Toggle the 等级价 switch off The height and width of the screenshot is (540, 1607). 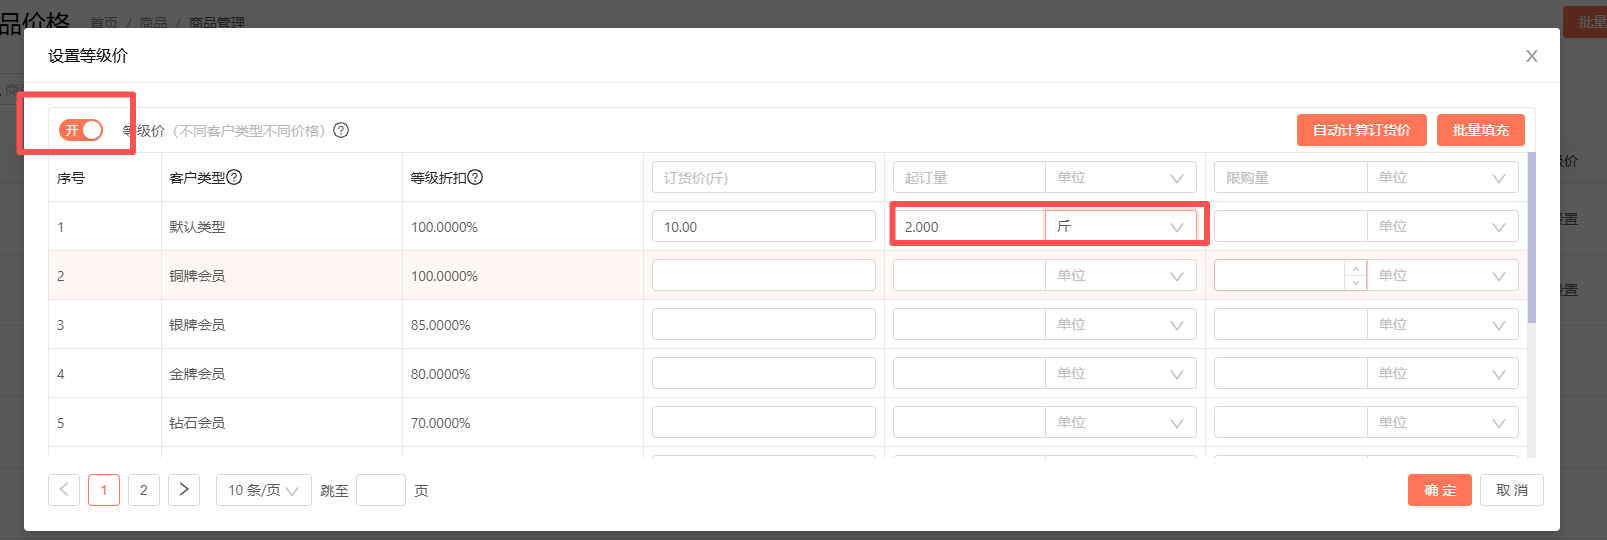pos(81,130)
